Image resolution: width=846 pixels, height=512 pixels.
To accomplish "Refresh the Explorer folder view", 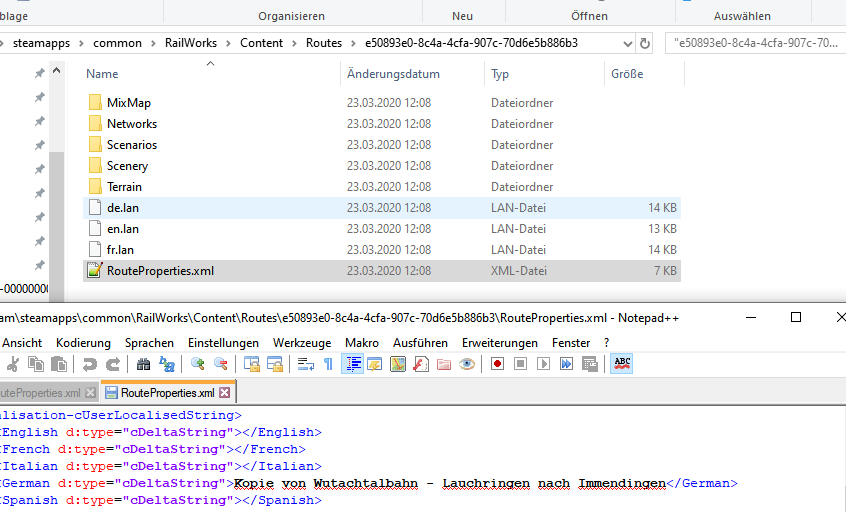I will click(x=646, y=43).
